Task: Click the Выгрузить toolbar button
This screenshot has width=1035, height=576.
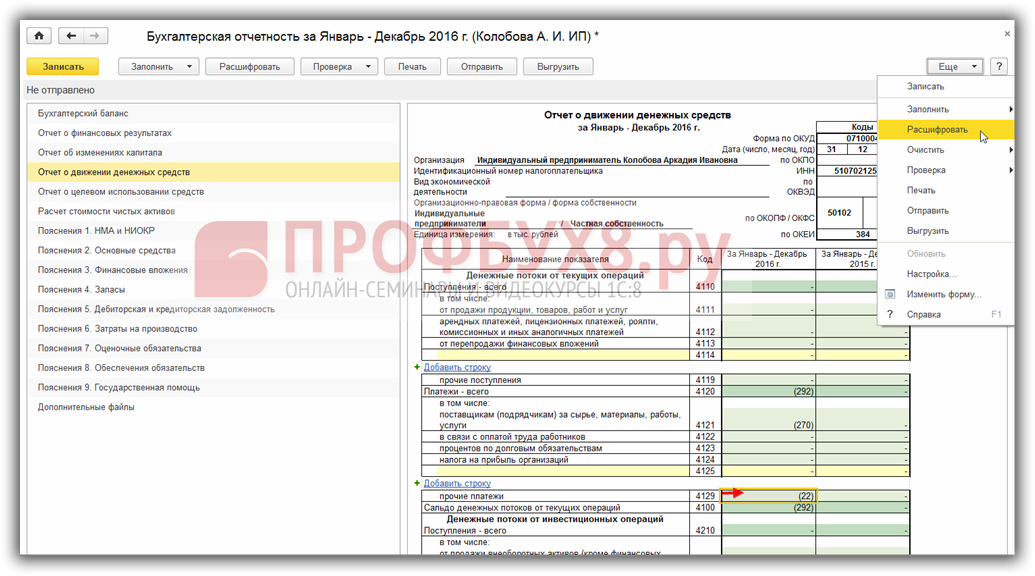Action: pos(558,67)
